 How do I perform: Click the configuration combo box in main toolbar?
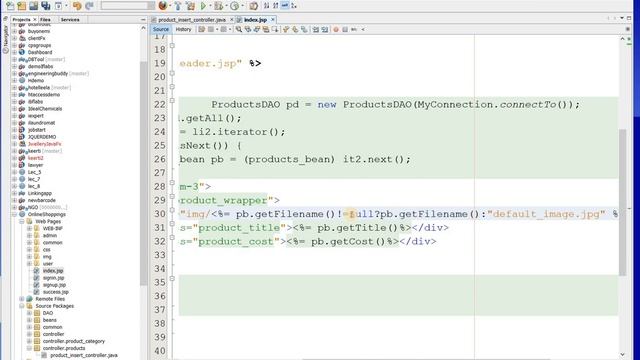coord(128,6)
